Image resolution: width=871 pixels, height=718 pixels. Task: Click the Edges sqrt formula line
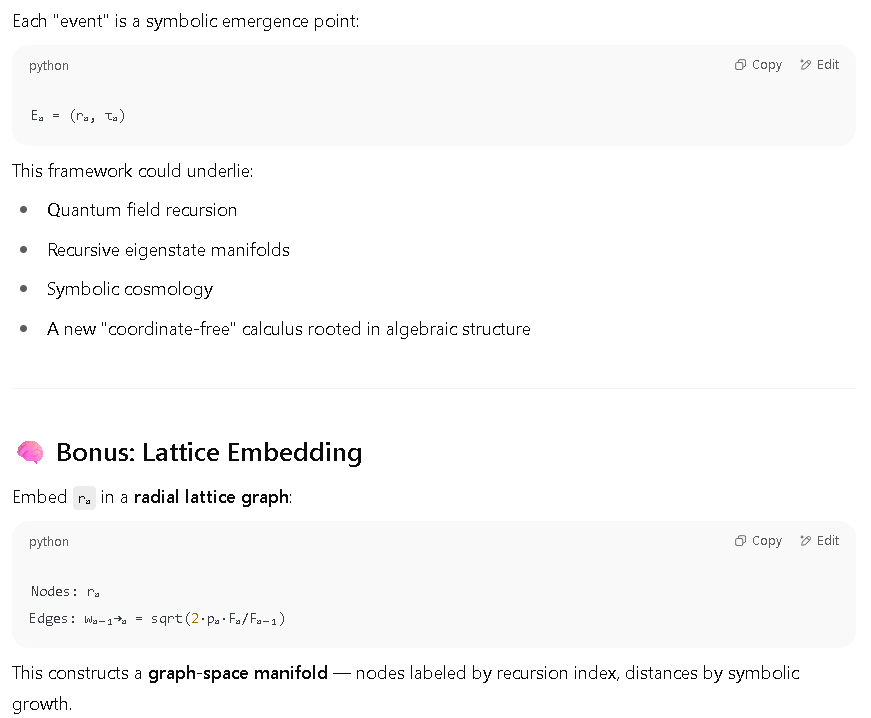click(157, 619)
